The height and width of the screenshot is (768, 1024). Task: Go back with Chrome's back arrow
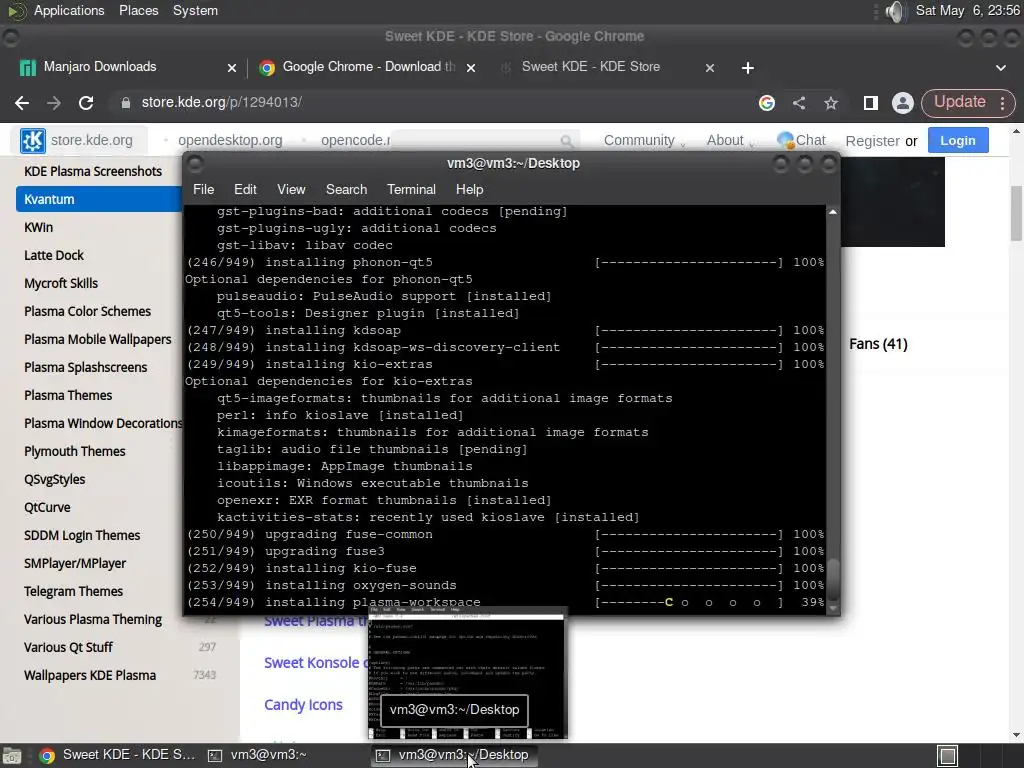tap(22, 103)
